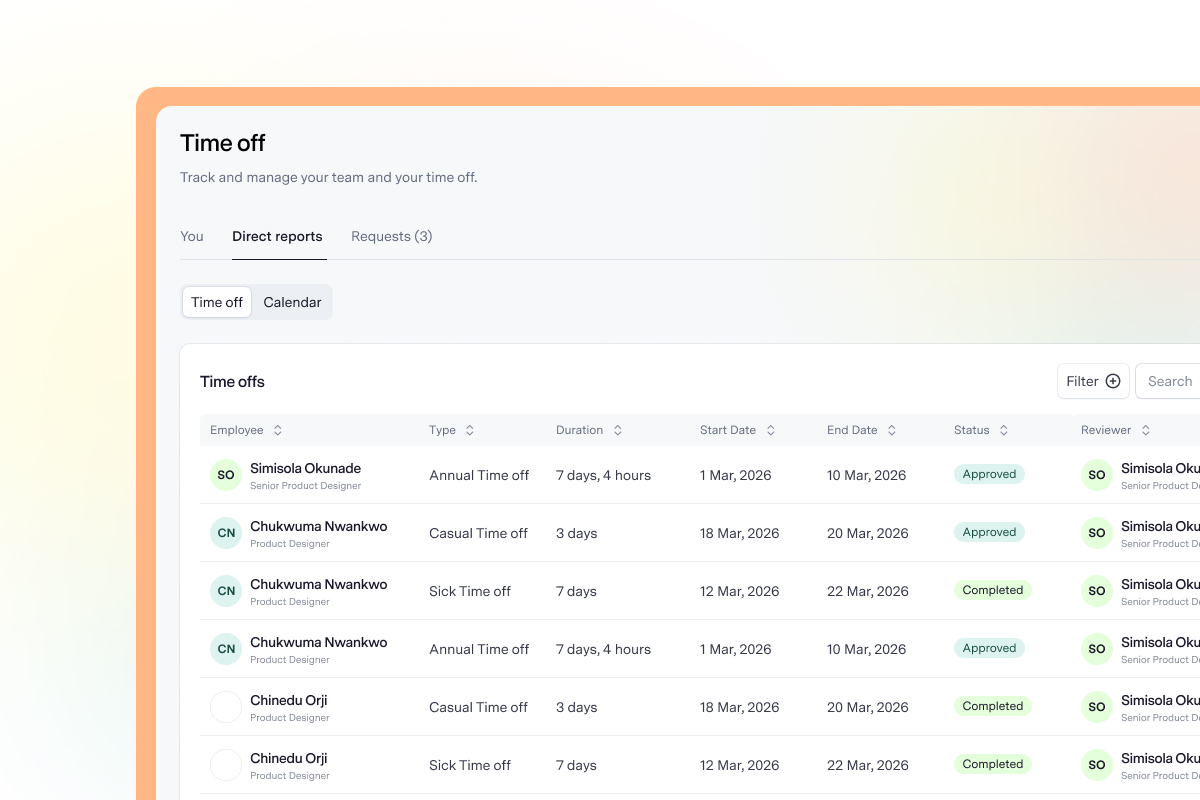Select Chinedu Orji in Casual Time off row

[x=289, y=700]
